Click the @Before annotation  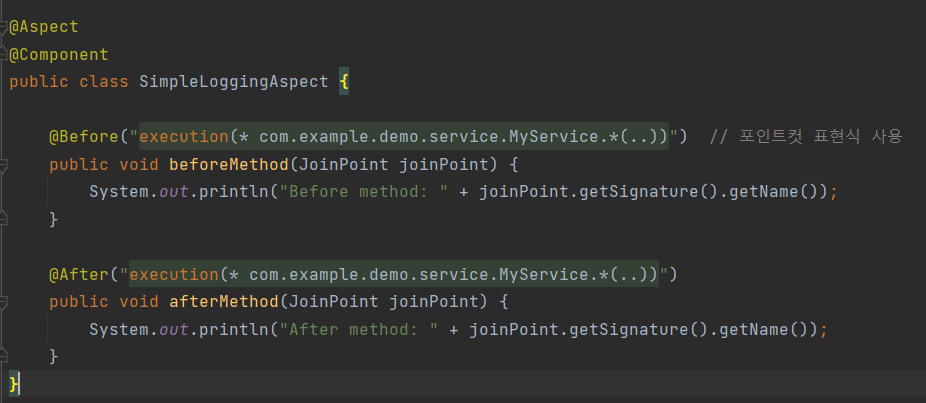coord(84,136)
